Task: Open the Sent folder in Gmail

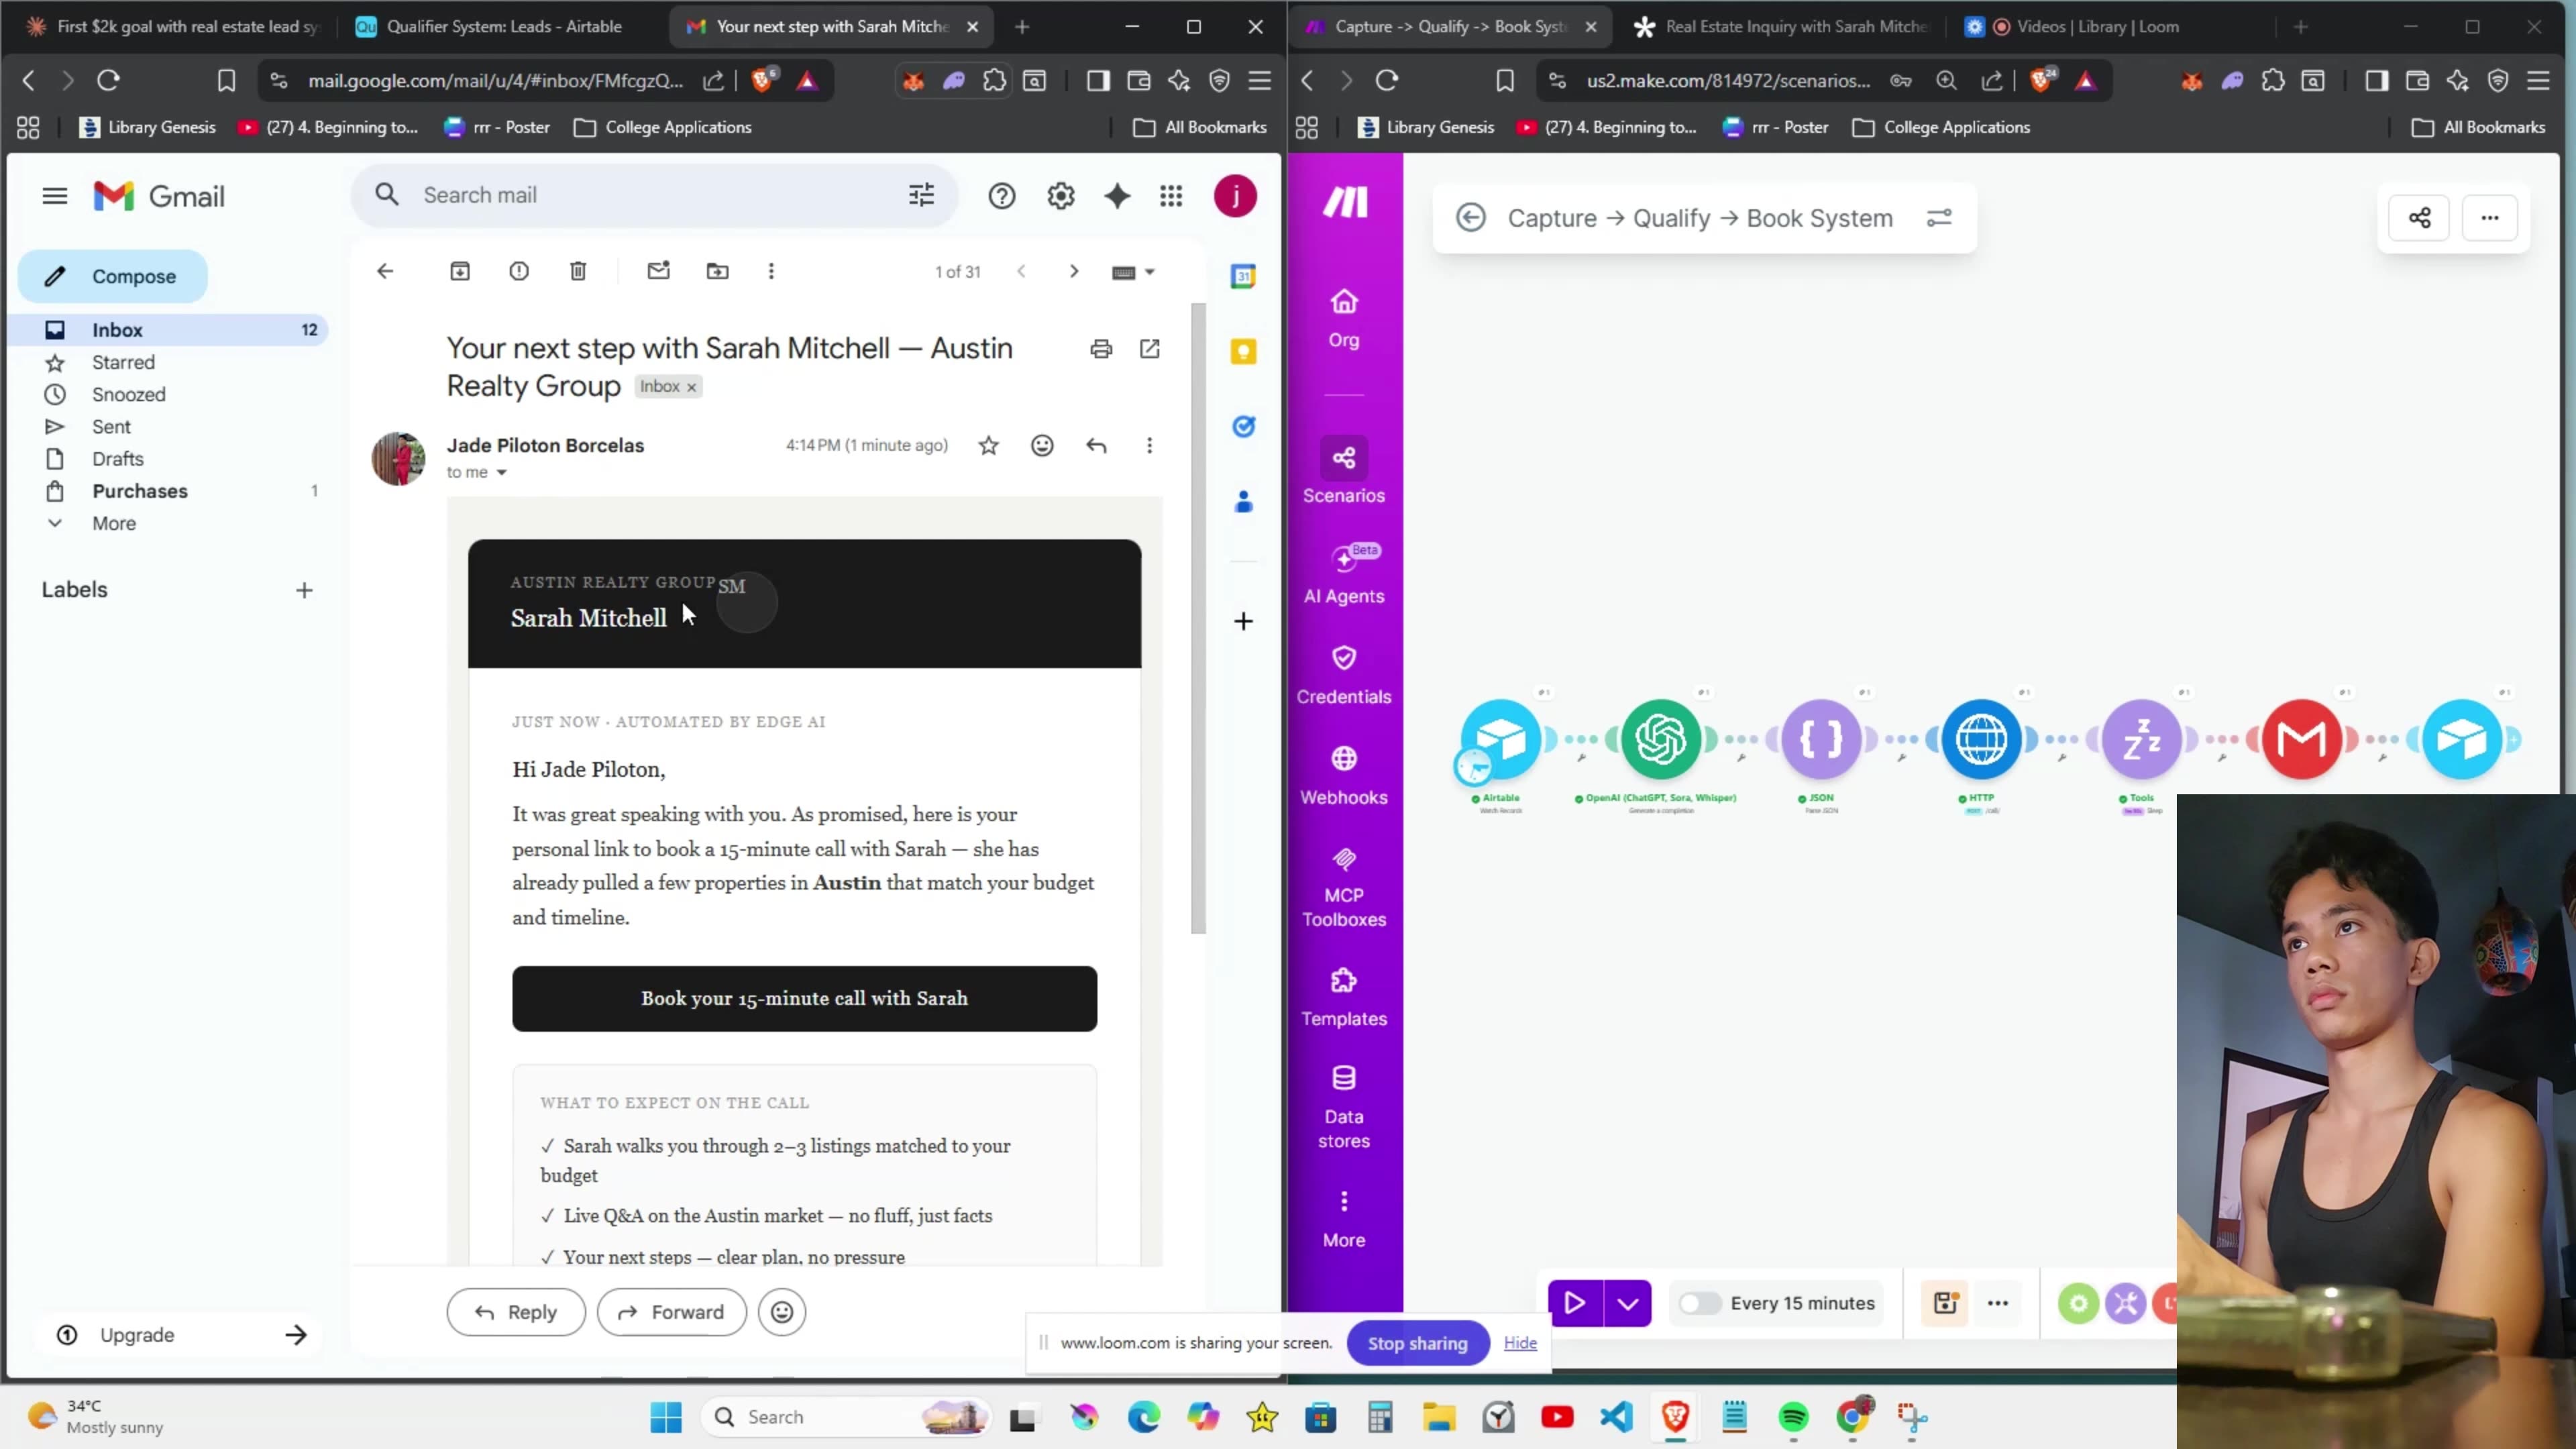Action: [111, 427]
